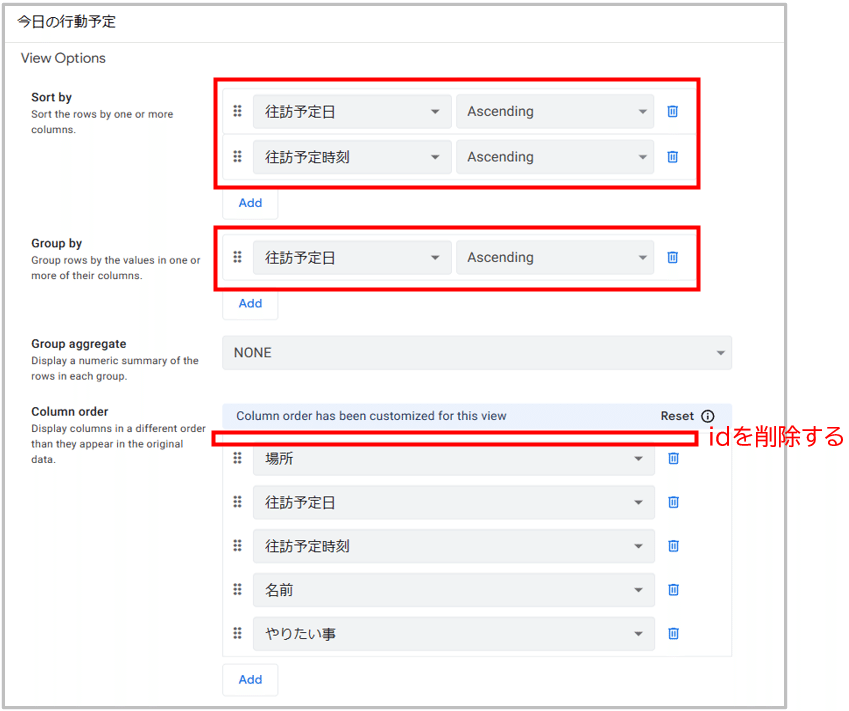Remove 場所 from Column order
Screen dimensions: 849x711
(x=673, y=459)
